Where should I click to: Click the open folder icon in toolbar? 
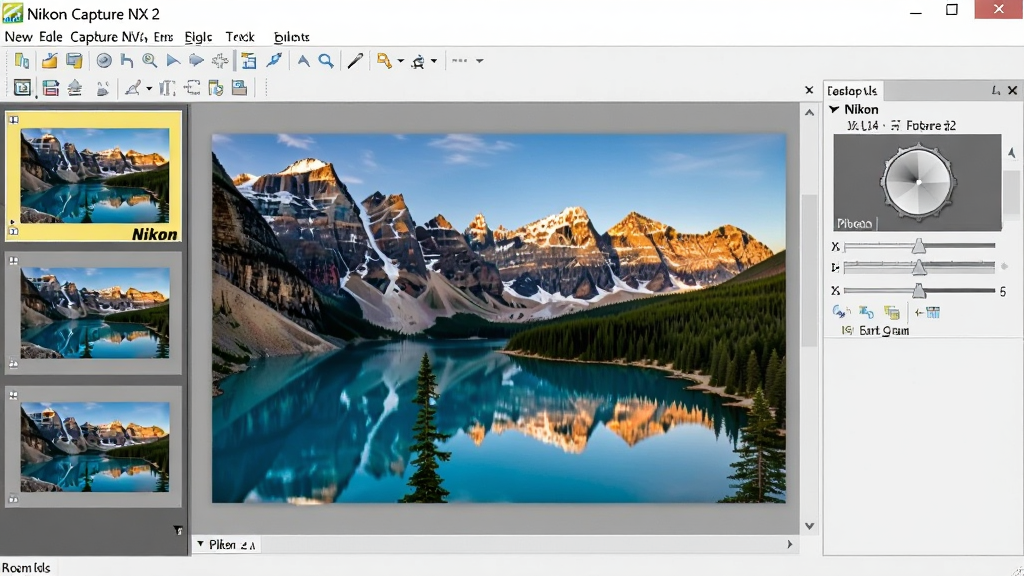tap(49, 61)
